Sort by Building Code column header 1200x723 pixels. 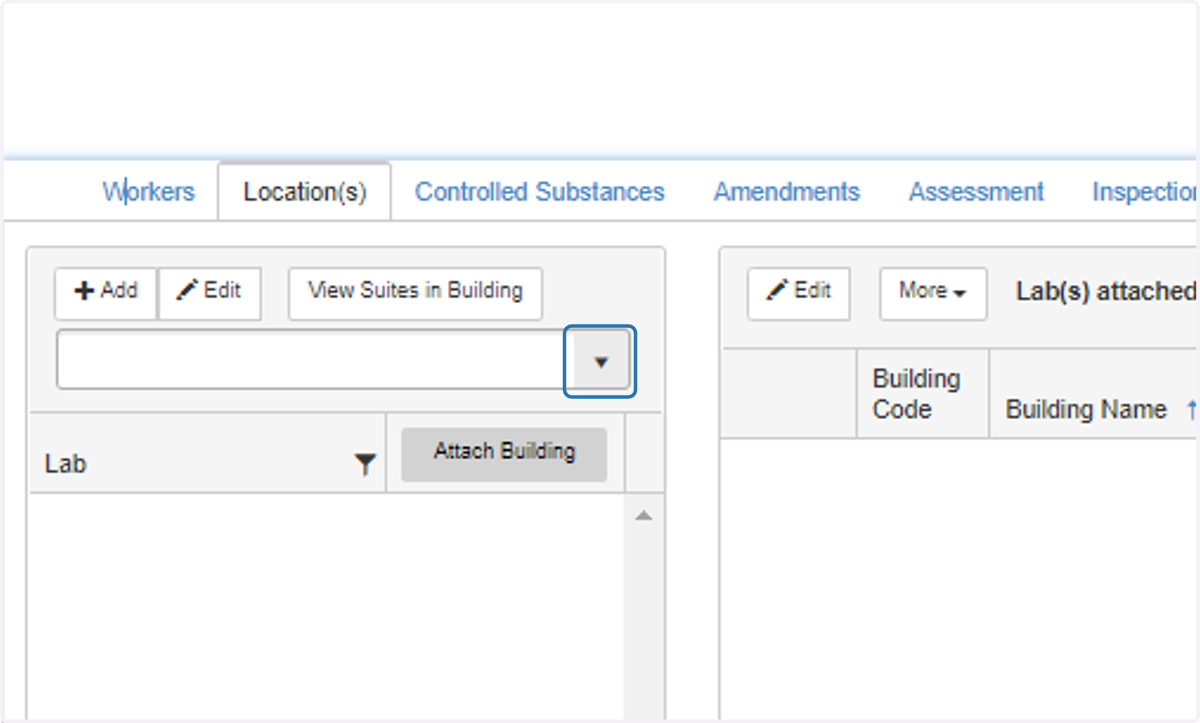coord(923,394)
